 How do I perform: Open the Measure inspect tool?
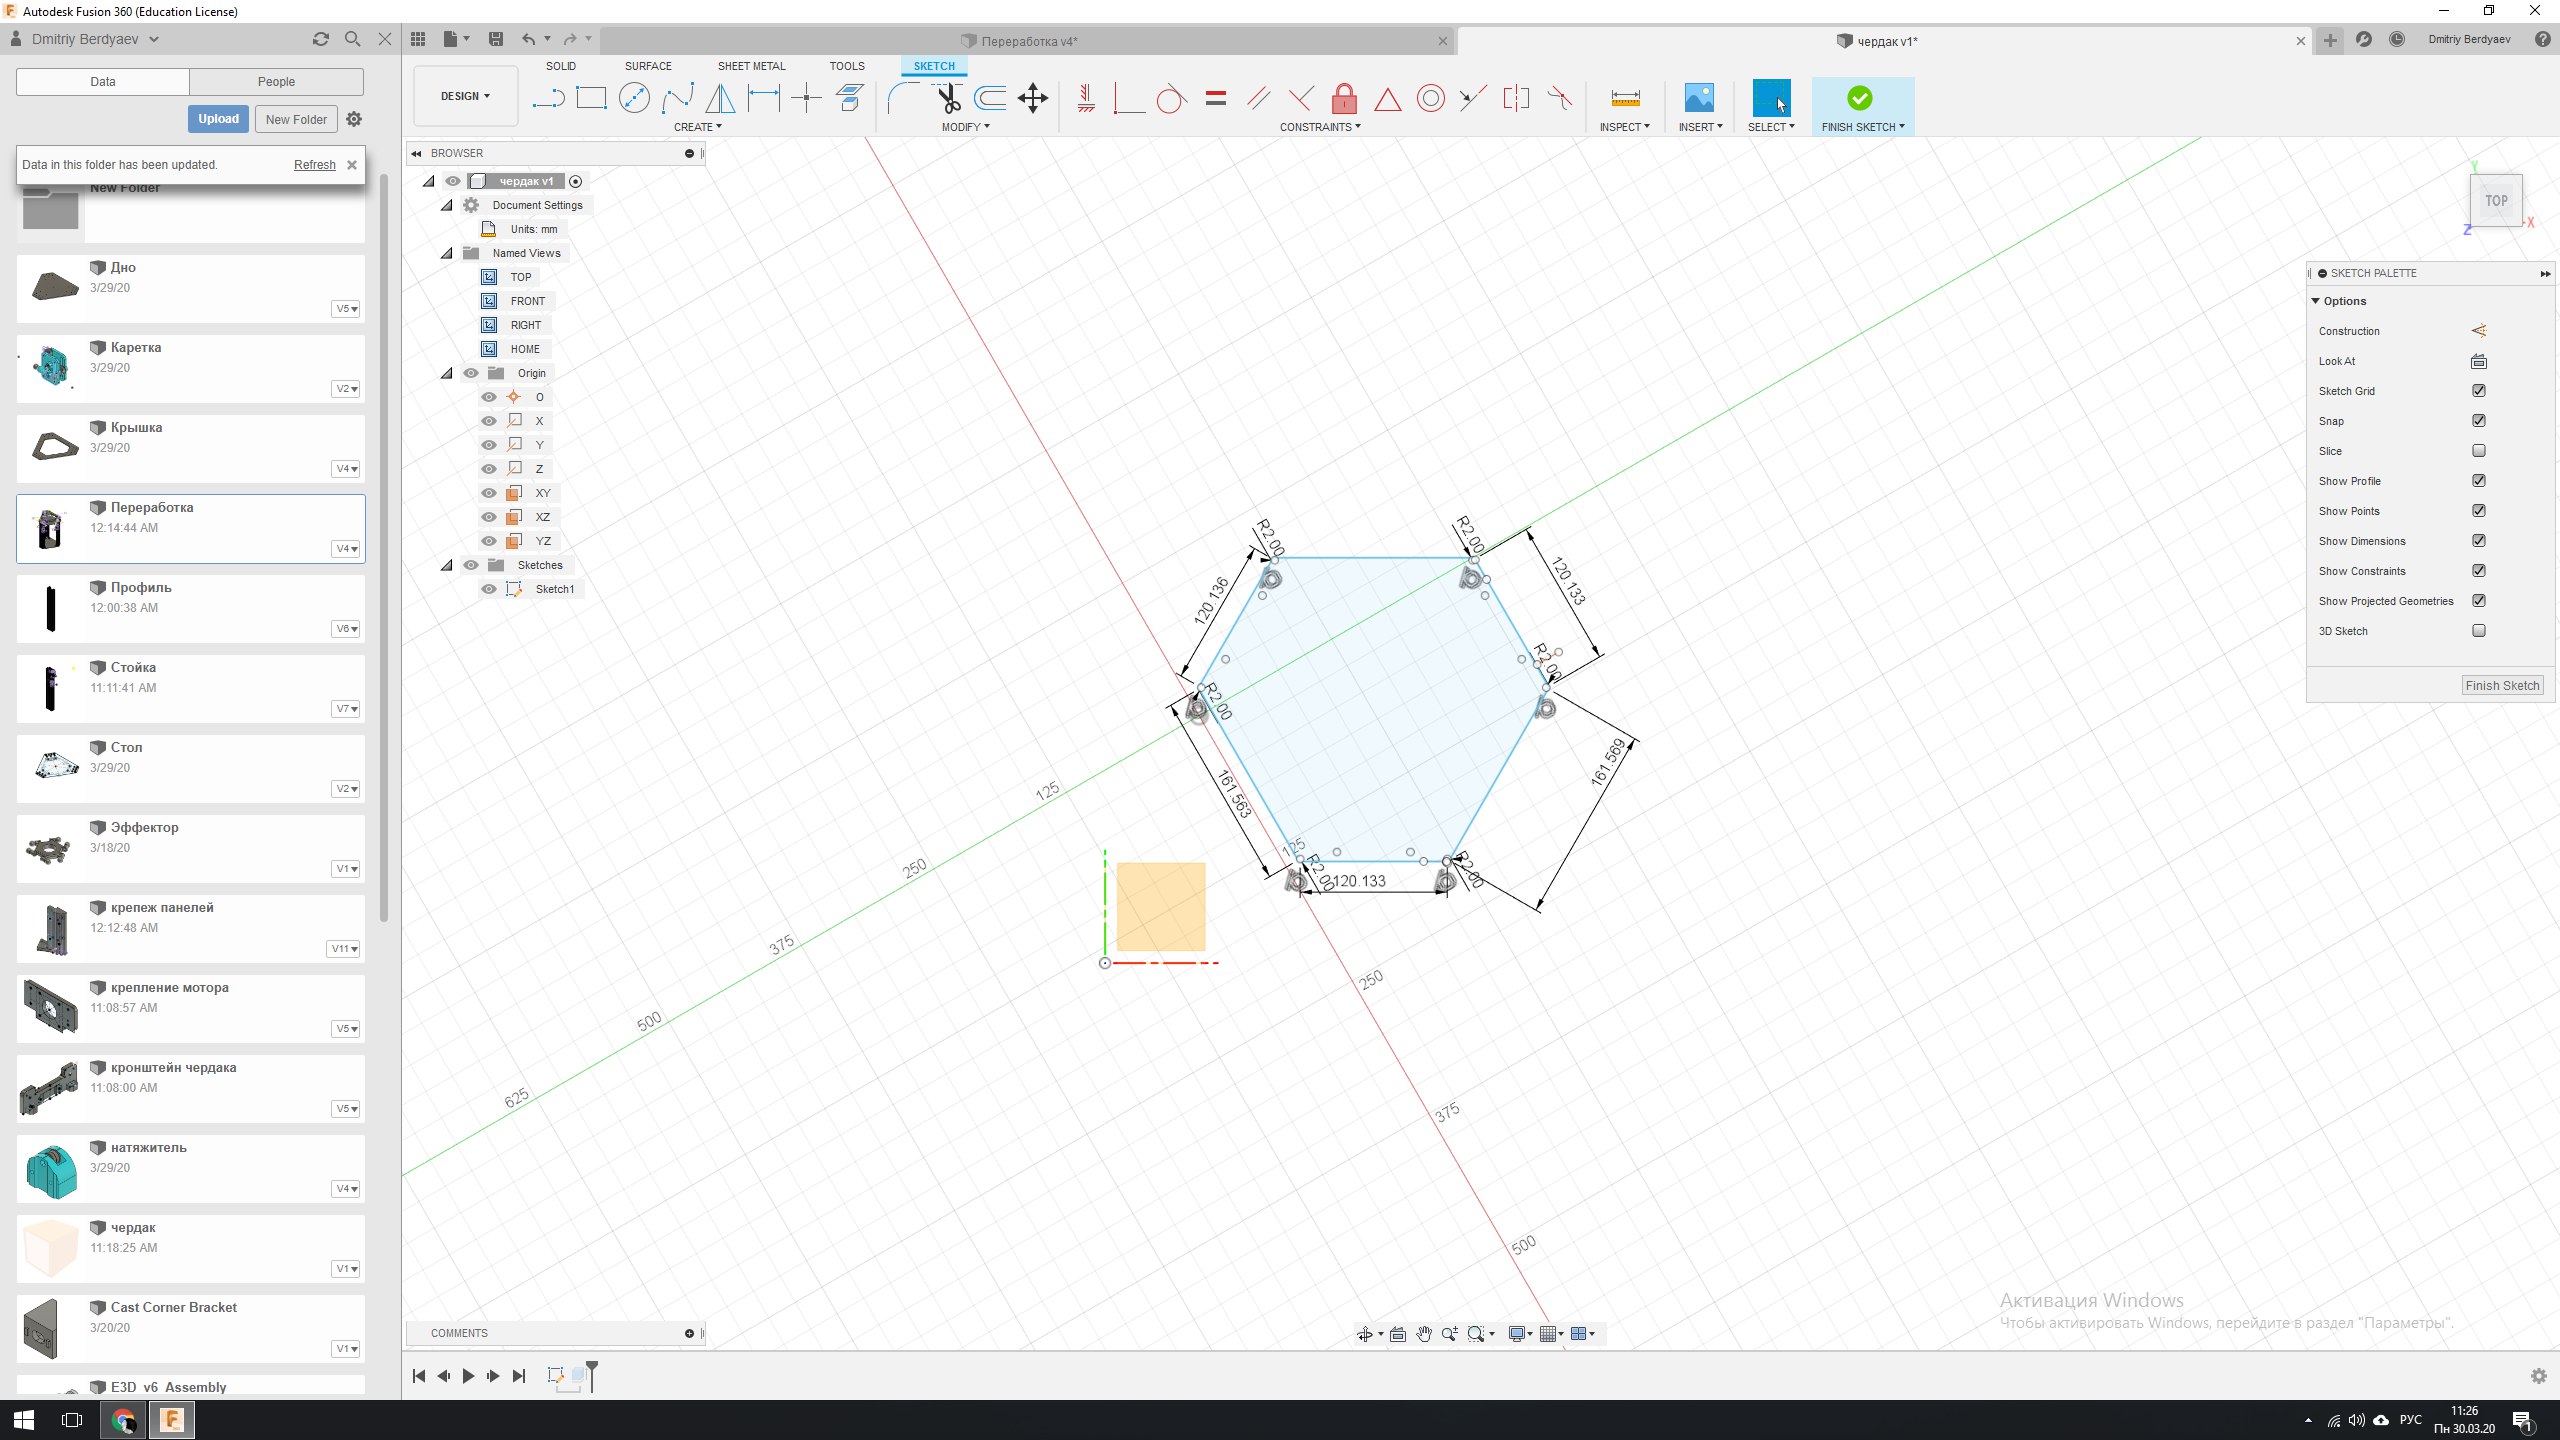tap(1625, 98)
